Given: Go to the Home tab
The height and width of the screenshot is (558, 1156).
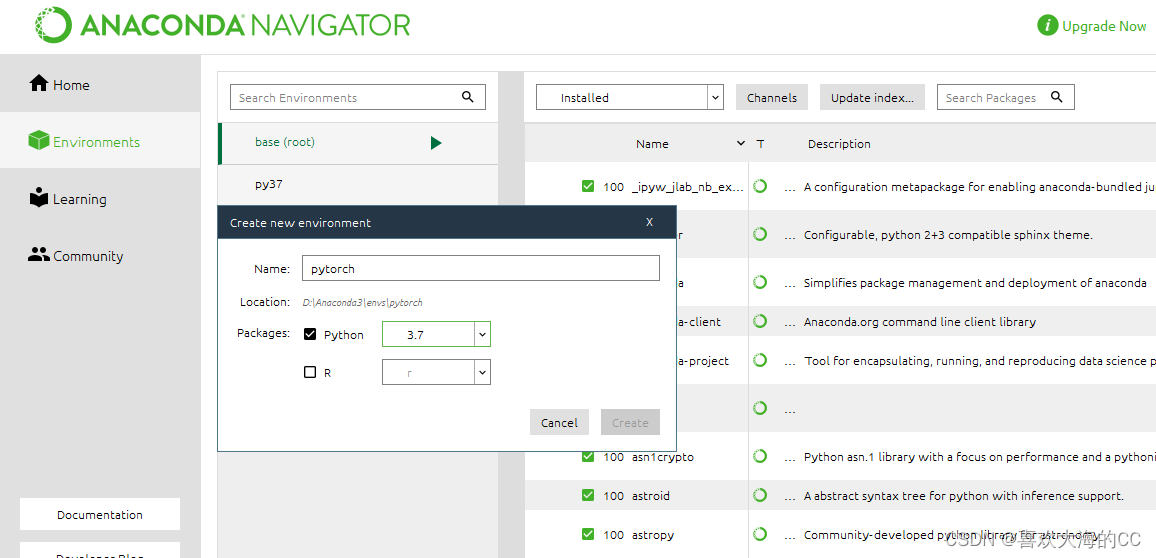Looking at the screenshot, I should click(100, 85).
